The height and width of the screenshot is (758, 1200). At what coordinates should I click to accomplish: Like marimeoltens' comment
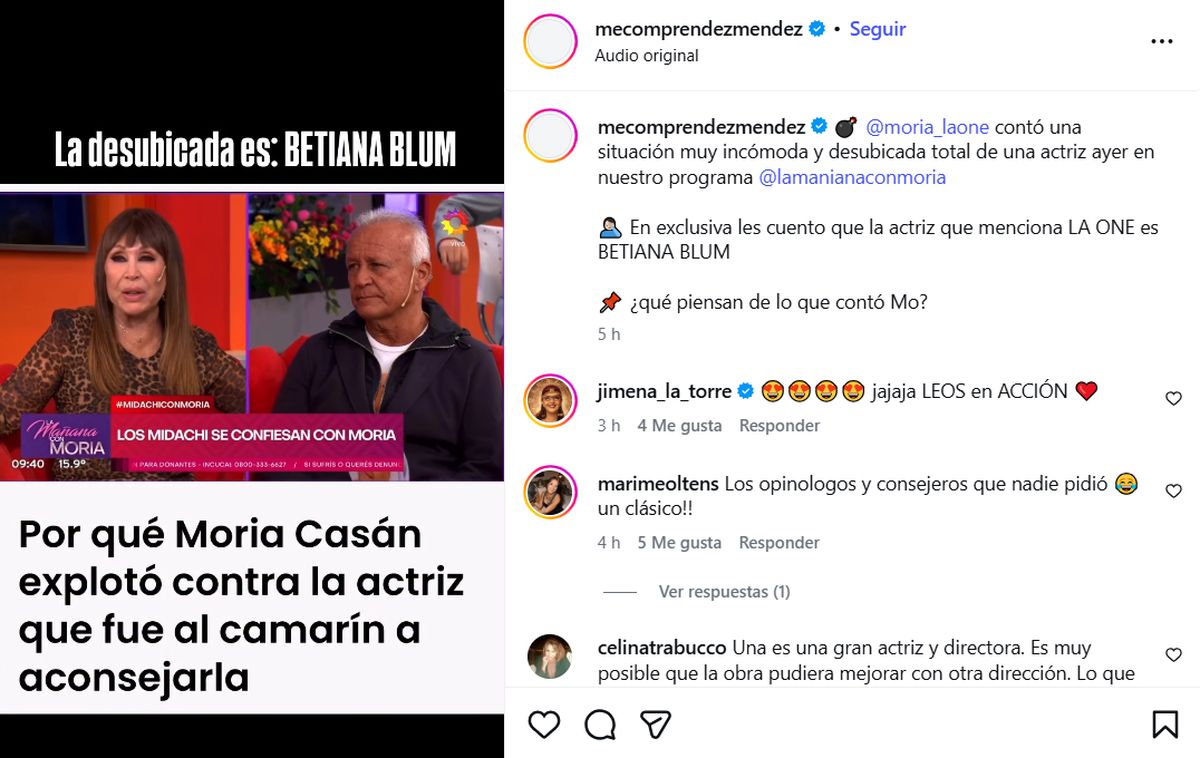(x=1174, y=491)
